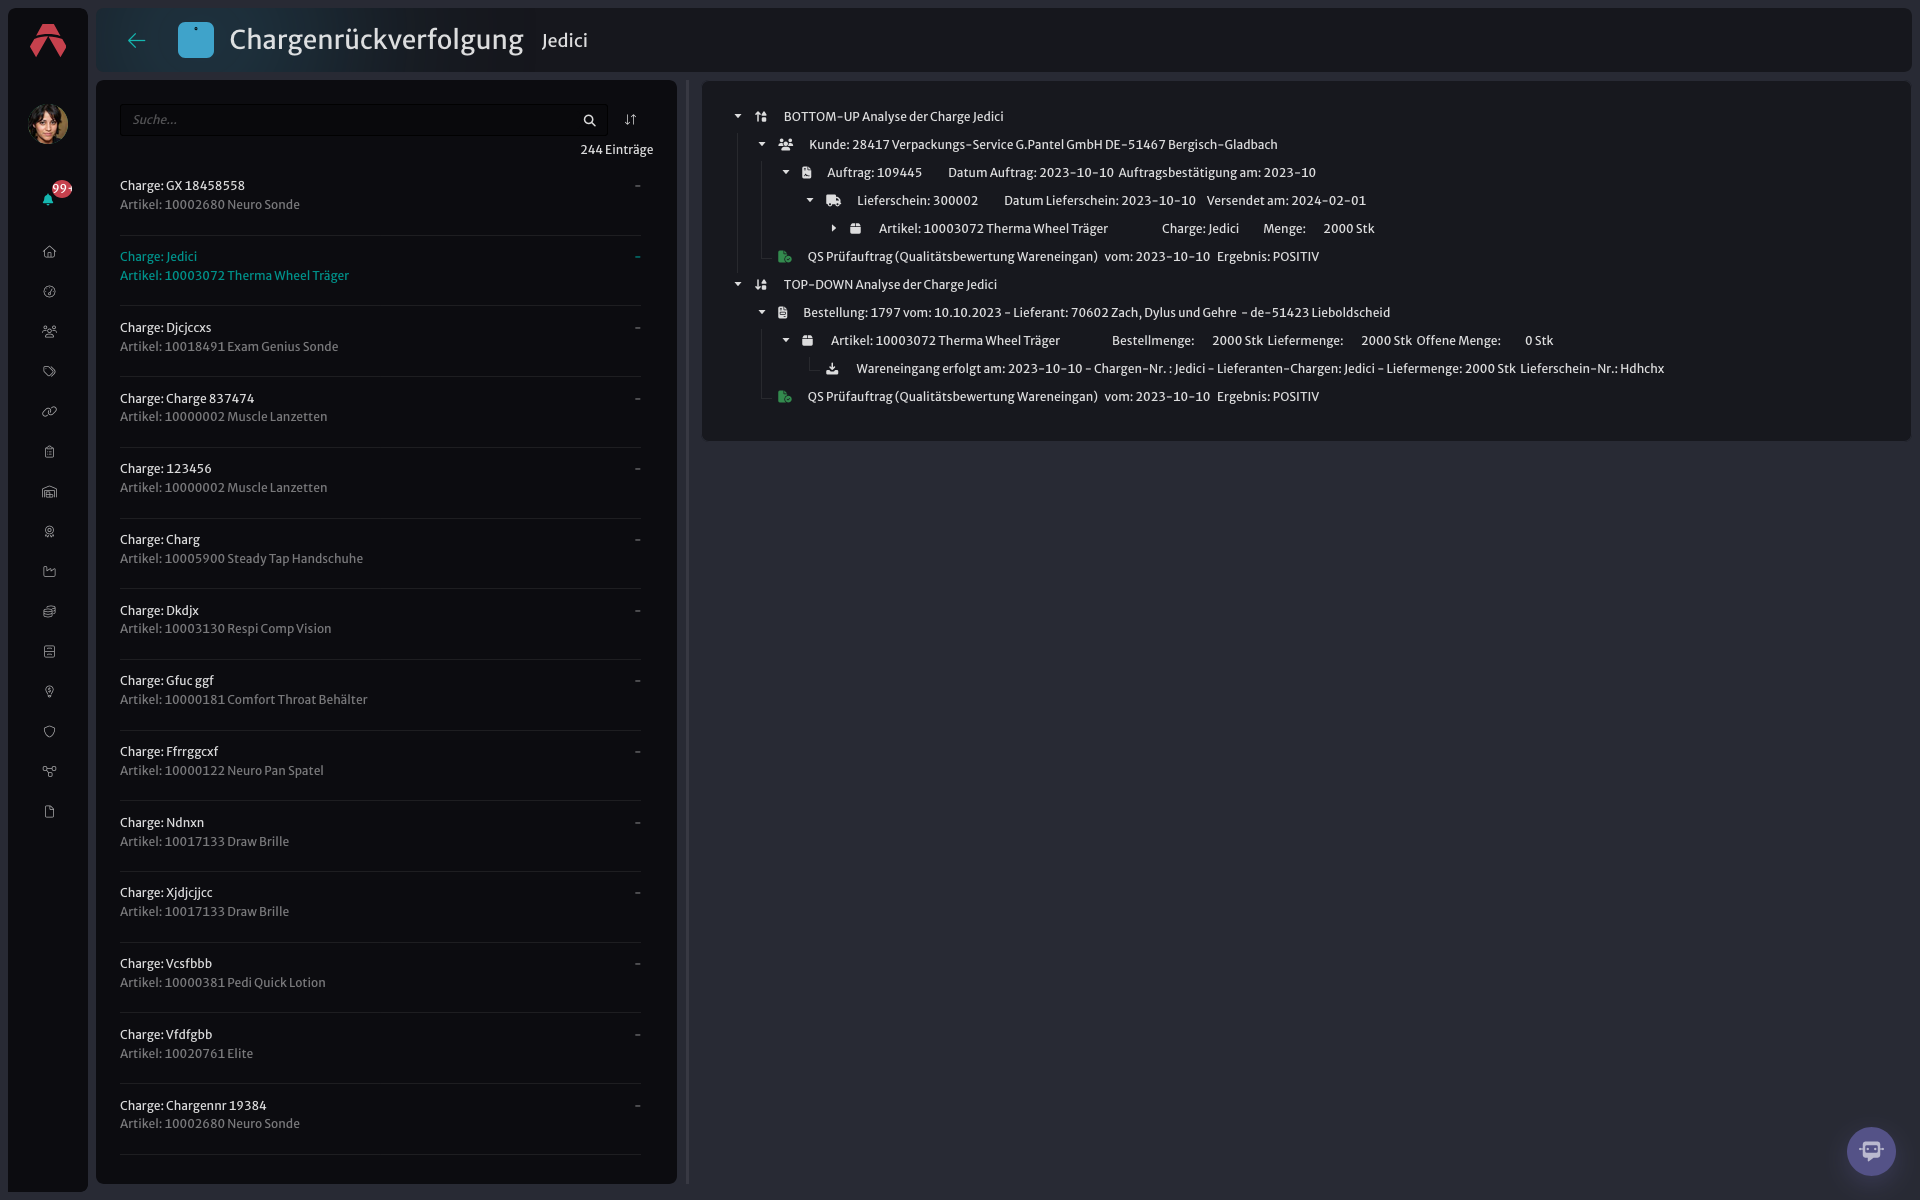The height and width of the screenshot is (1200, 1920).
Task: Collapse the Kunde 28417 node
Action: click(762, 145)
